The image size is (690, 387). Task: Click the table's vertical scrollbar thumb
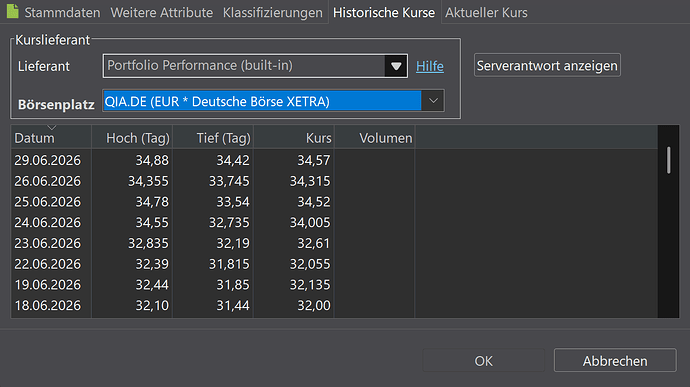click(x=668, y=160)
